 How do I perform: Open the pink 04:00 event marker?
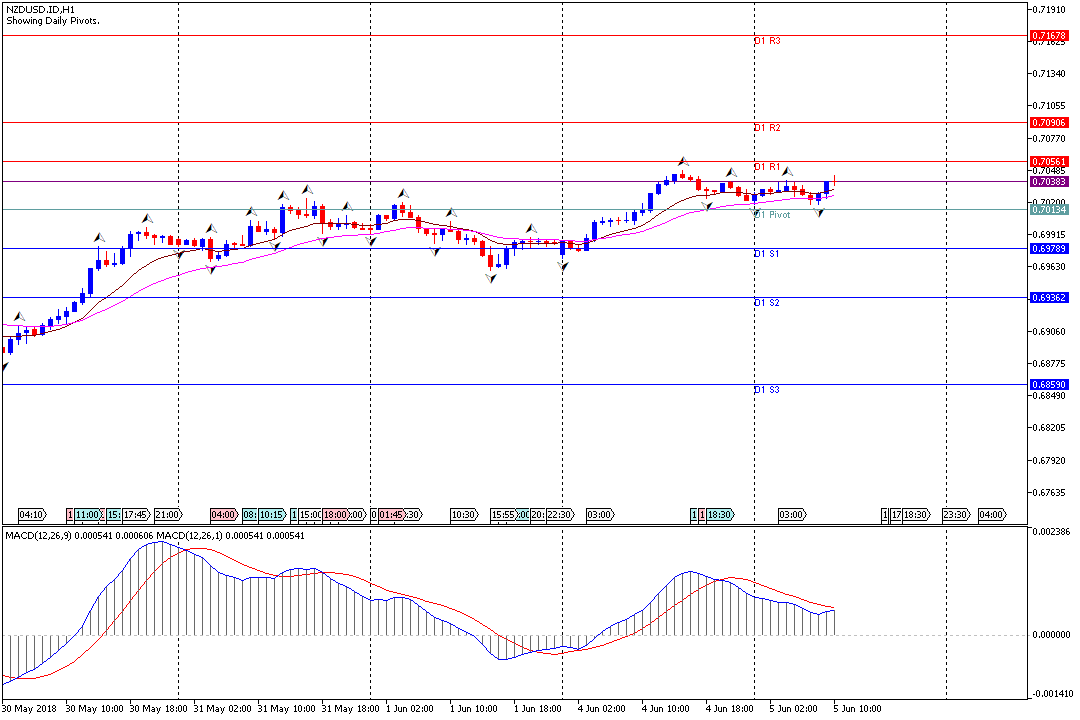click(225, 515)
